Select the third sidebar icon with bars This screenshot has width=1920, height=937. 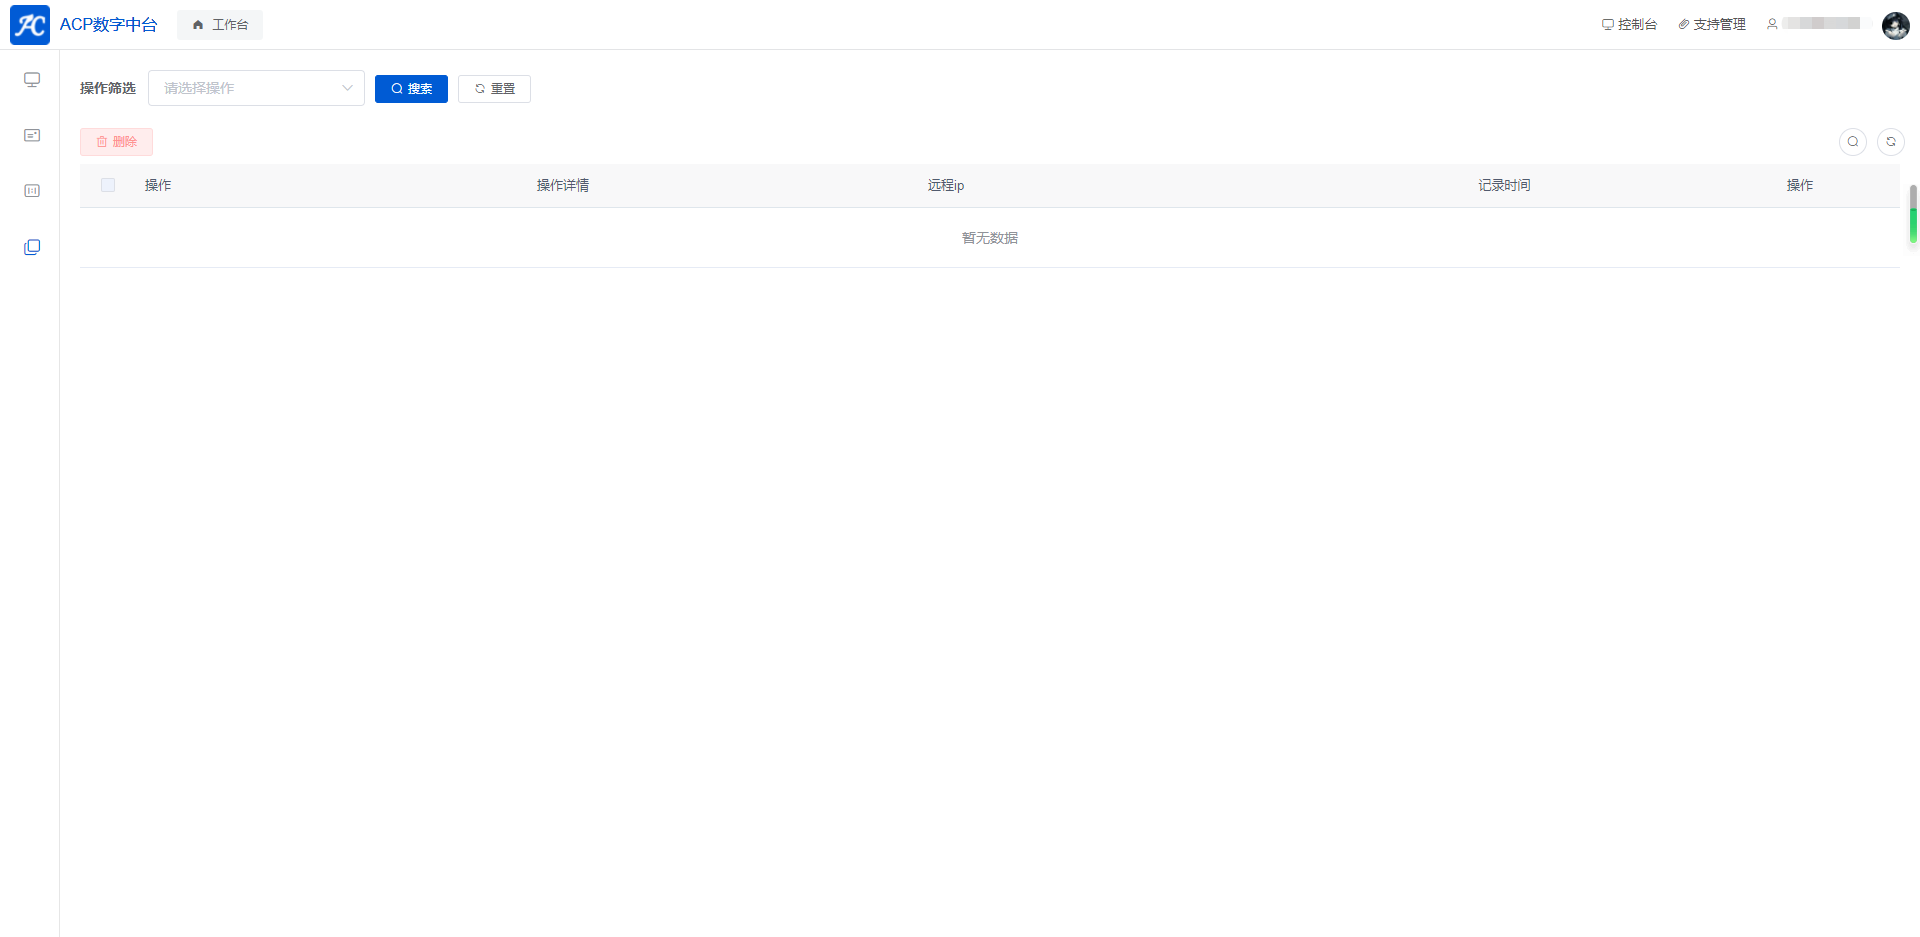(x=32, y=191)
